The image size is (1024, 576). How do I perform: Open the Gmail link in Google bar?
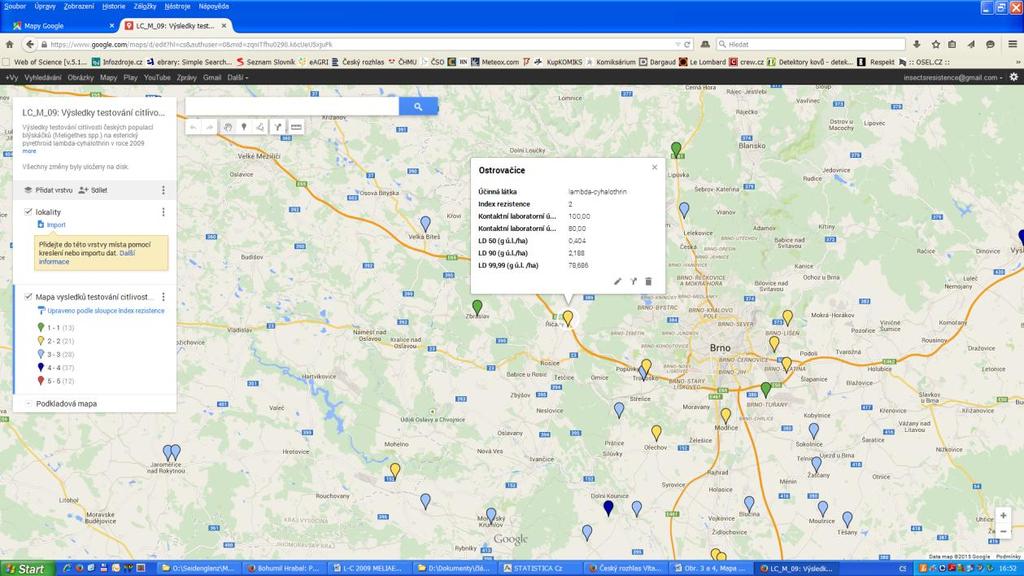coord(212,77)
